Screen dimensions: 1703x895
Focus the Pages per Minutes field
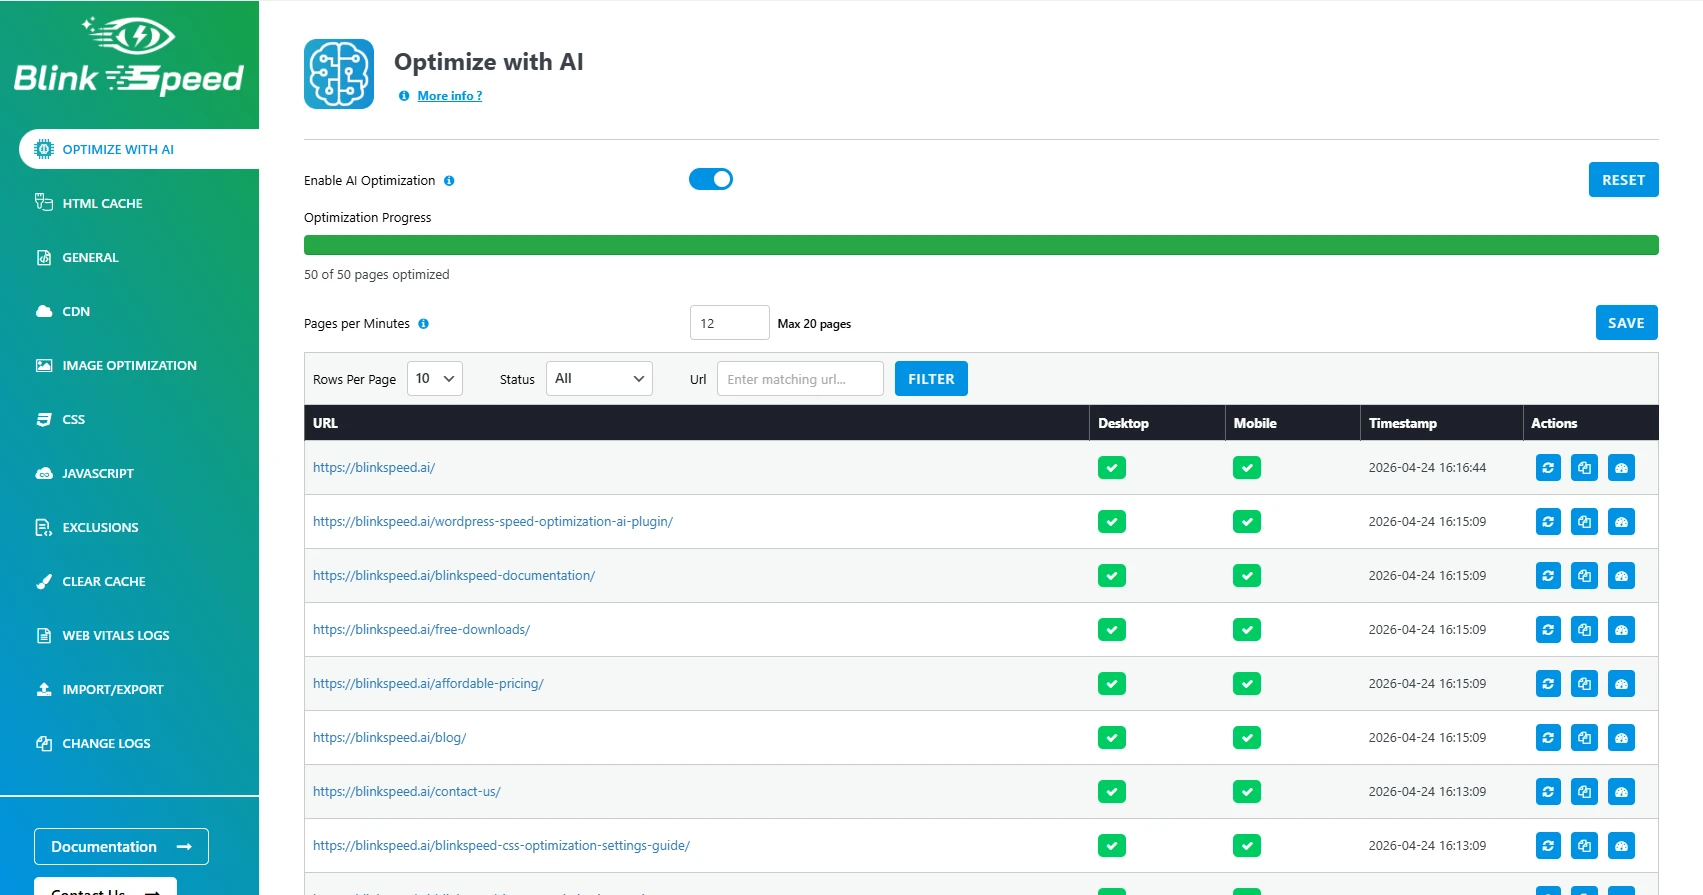point(729,323)
